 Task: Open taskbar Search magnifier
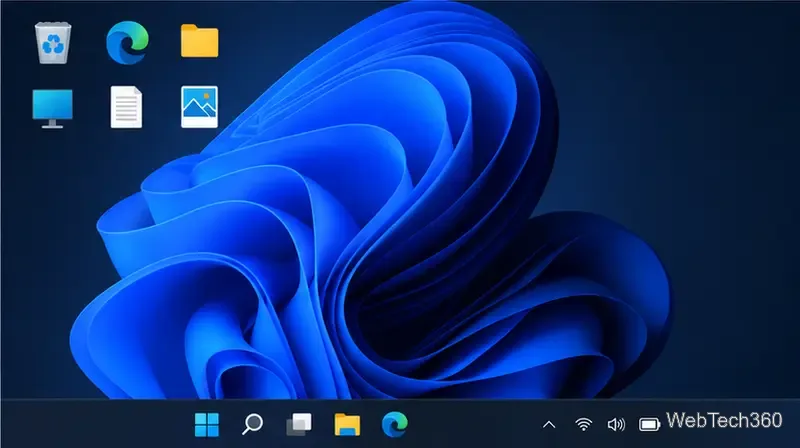coord(252,424)
